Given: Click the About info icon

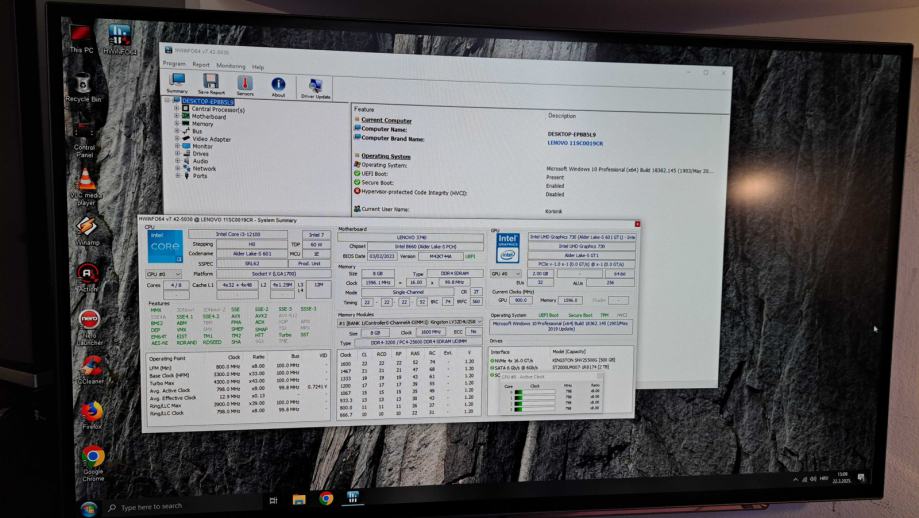Looking at the screenshot, I should [x=278, y=86].
